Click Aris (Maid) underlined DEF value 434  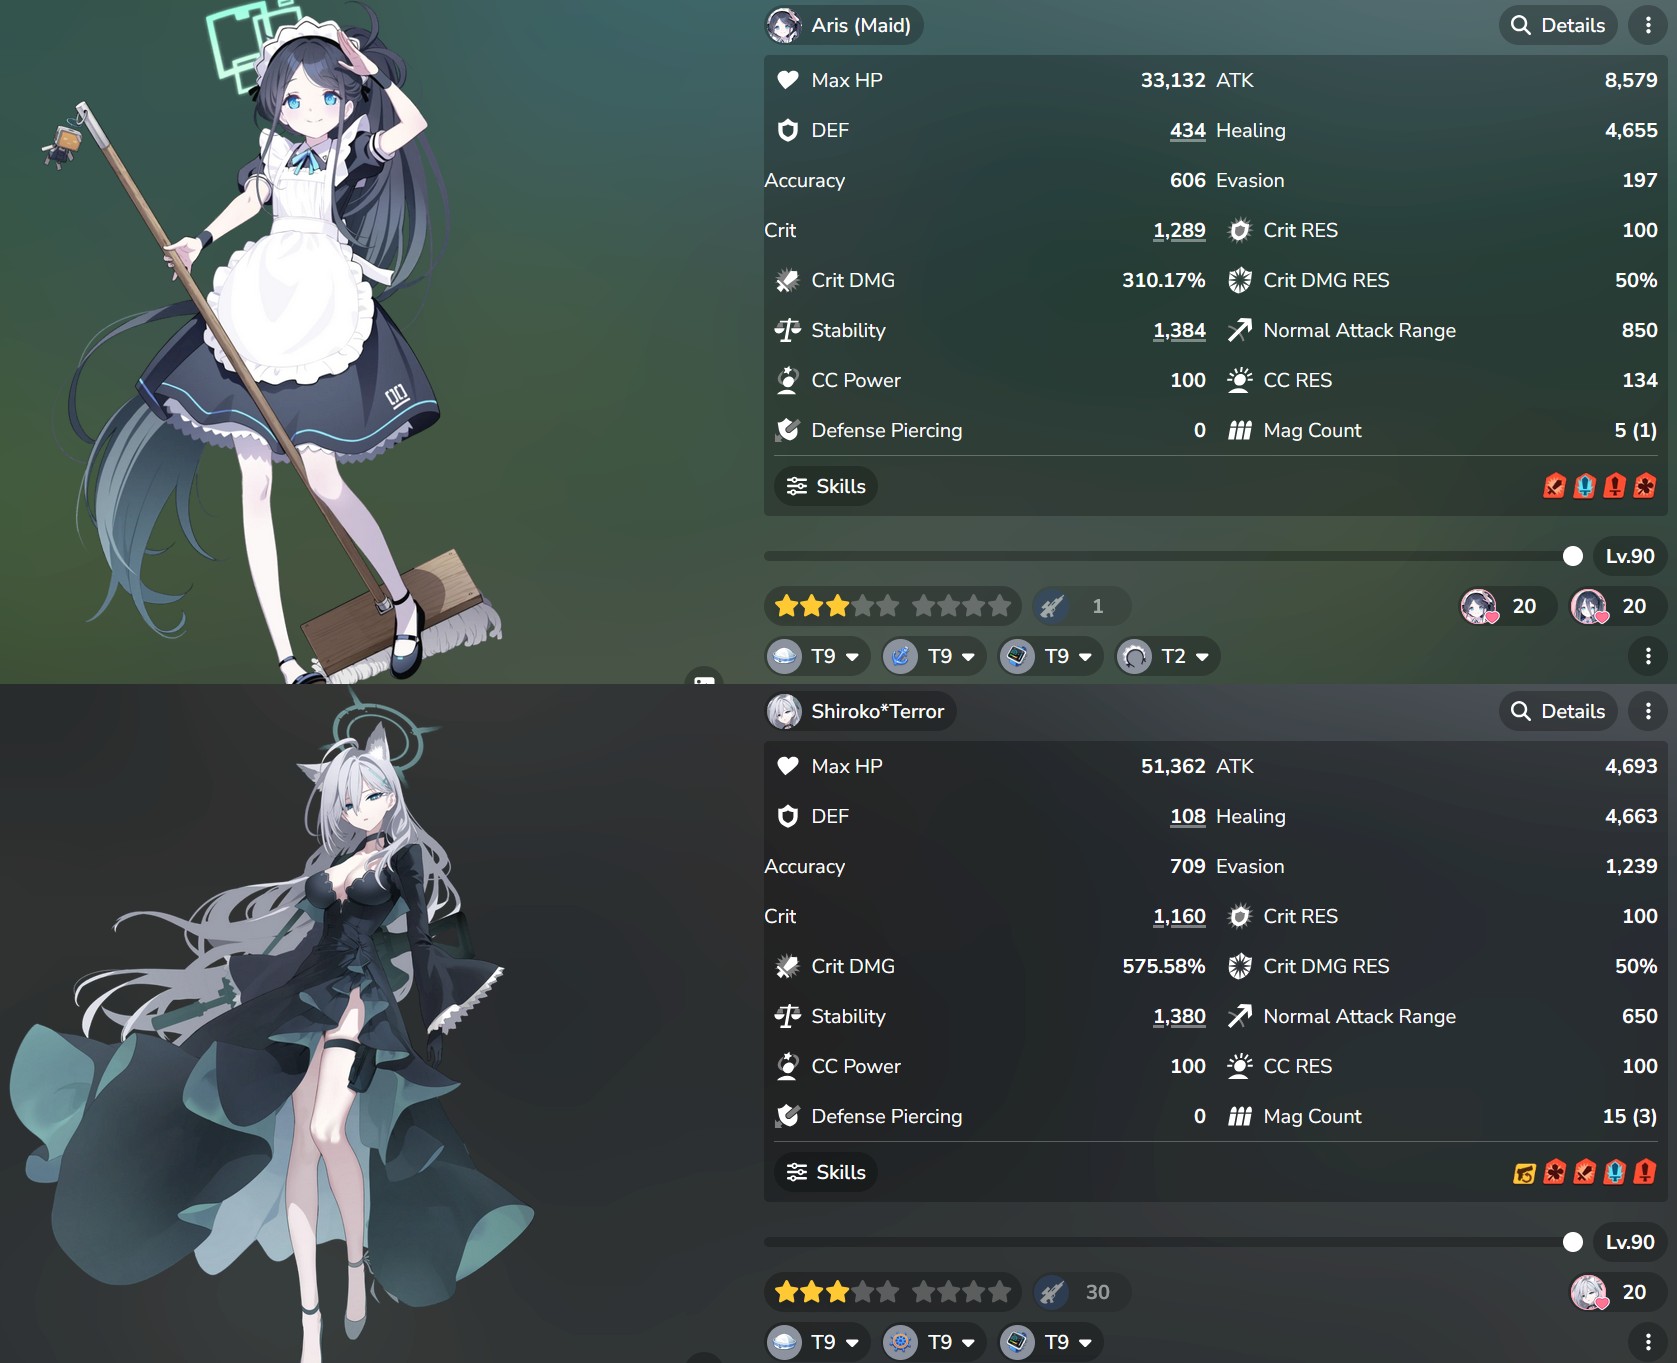tap(1187, 130)
